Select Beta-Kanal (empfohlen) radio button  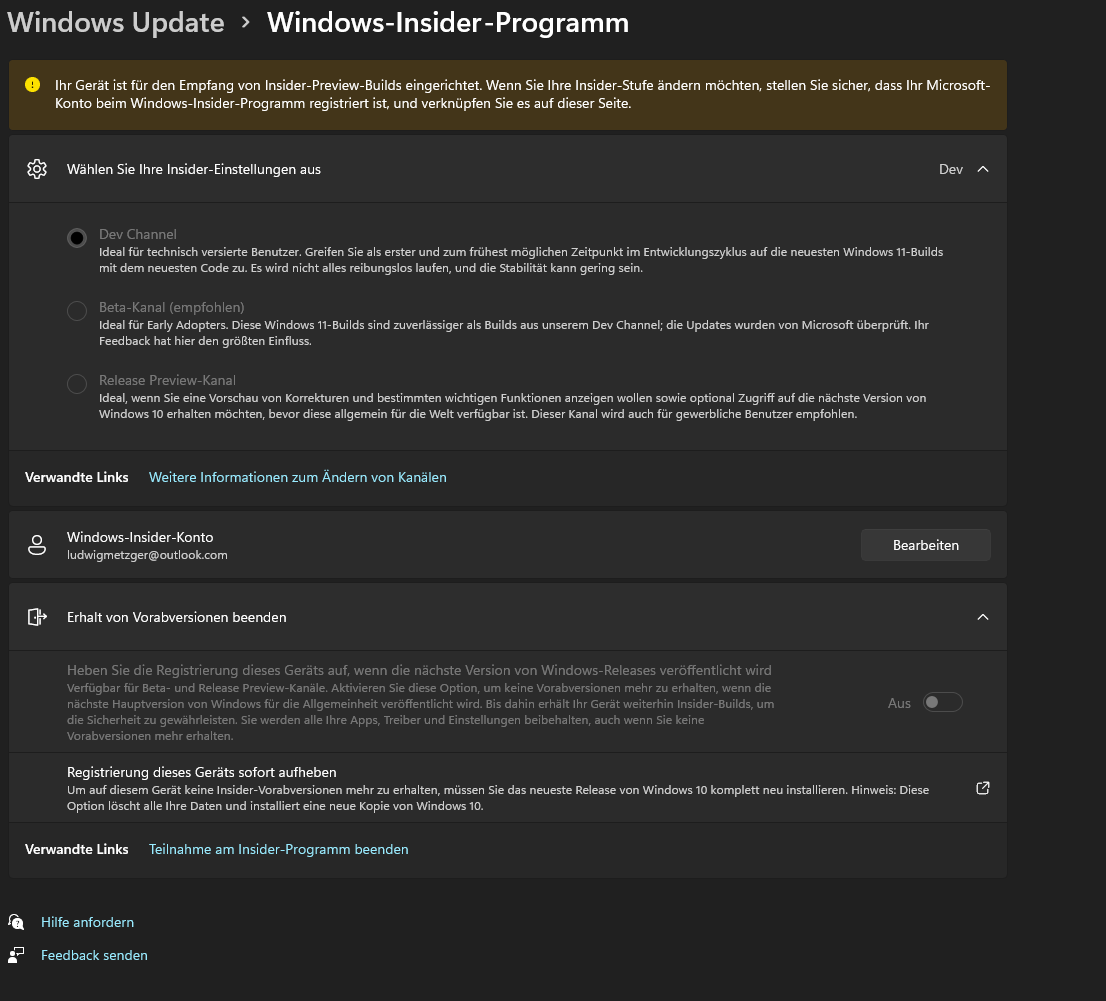pyautogui.click(x=77, y=311)
